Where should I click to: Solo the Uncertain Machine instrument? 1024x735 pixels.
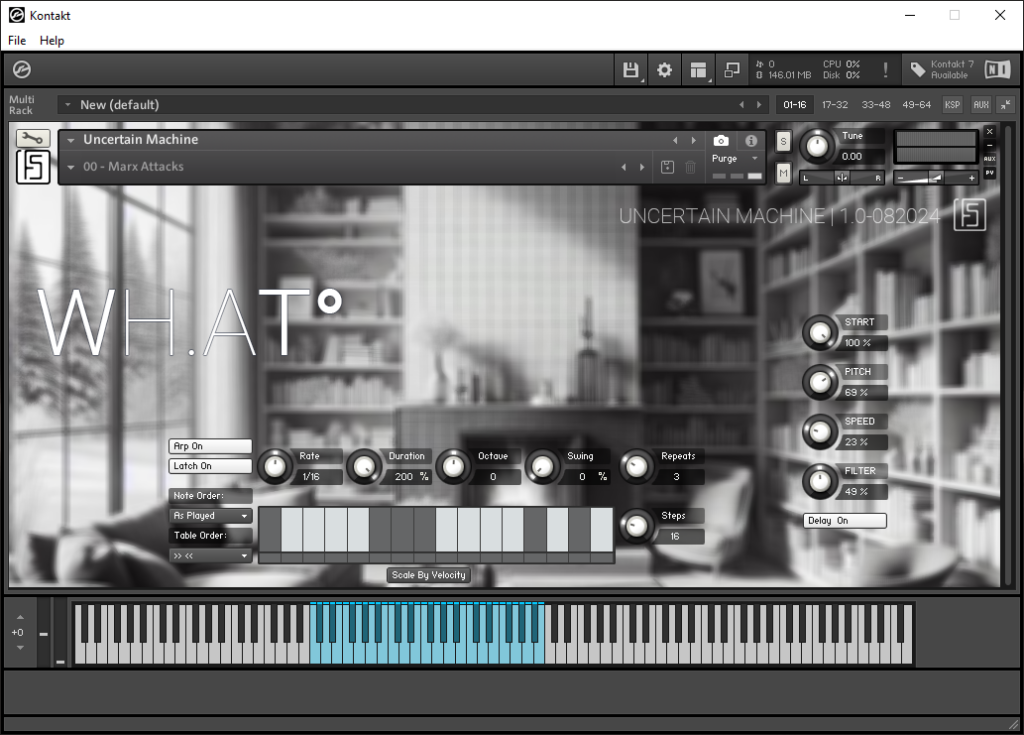784,141
